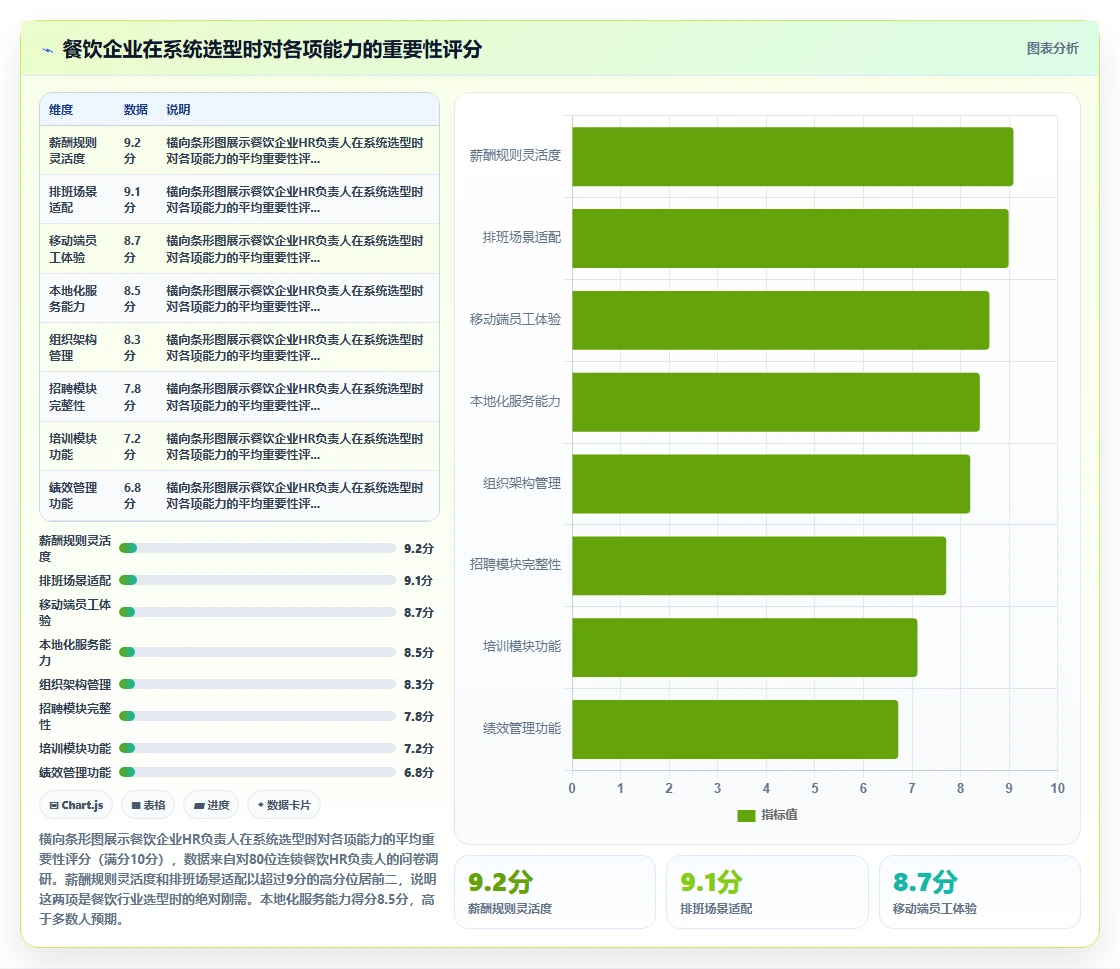Click the 9.2分 progress value label
Image resolution: width=1120 pixels, height=969 pixels.
pyautogui.click(x=419, y=548)
